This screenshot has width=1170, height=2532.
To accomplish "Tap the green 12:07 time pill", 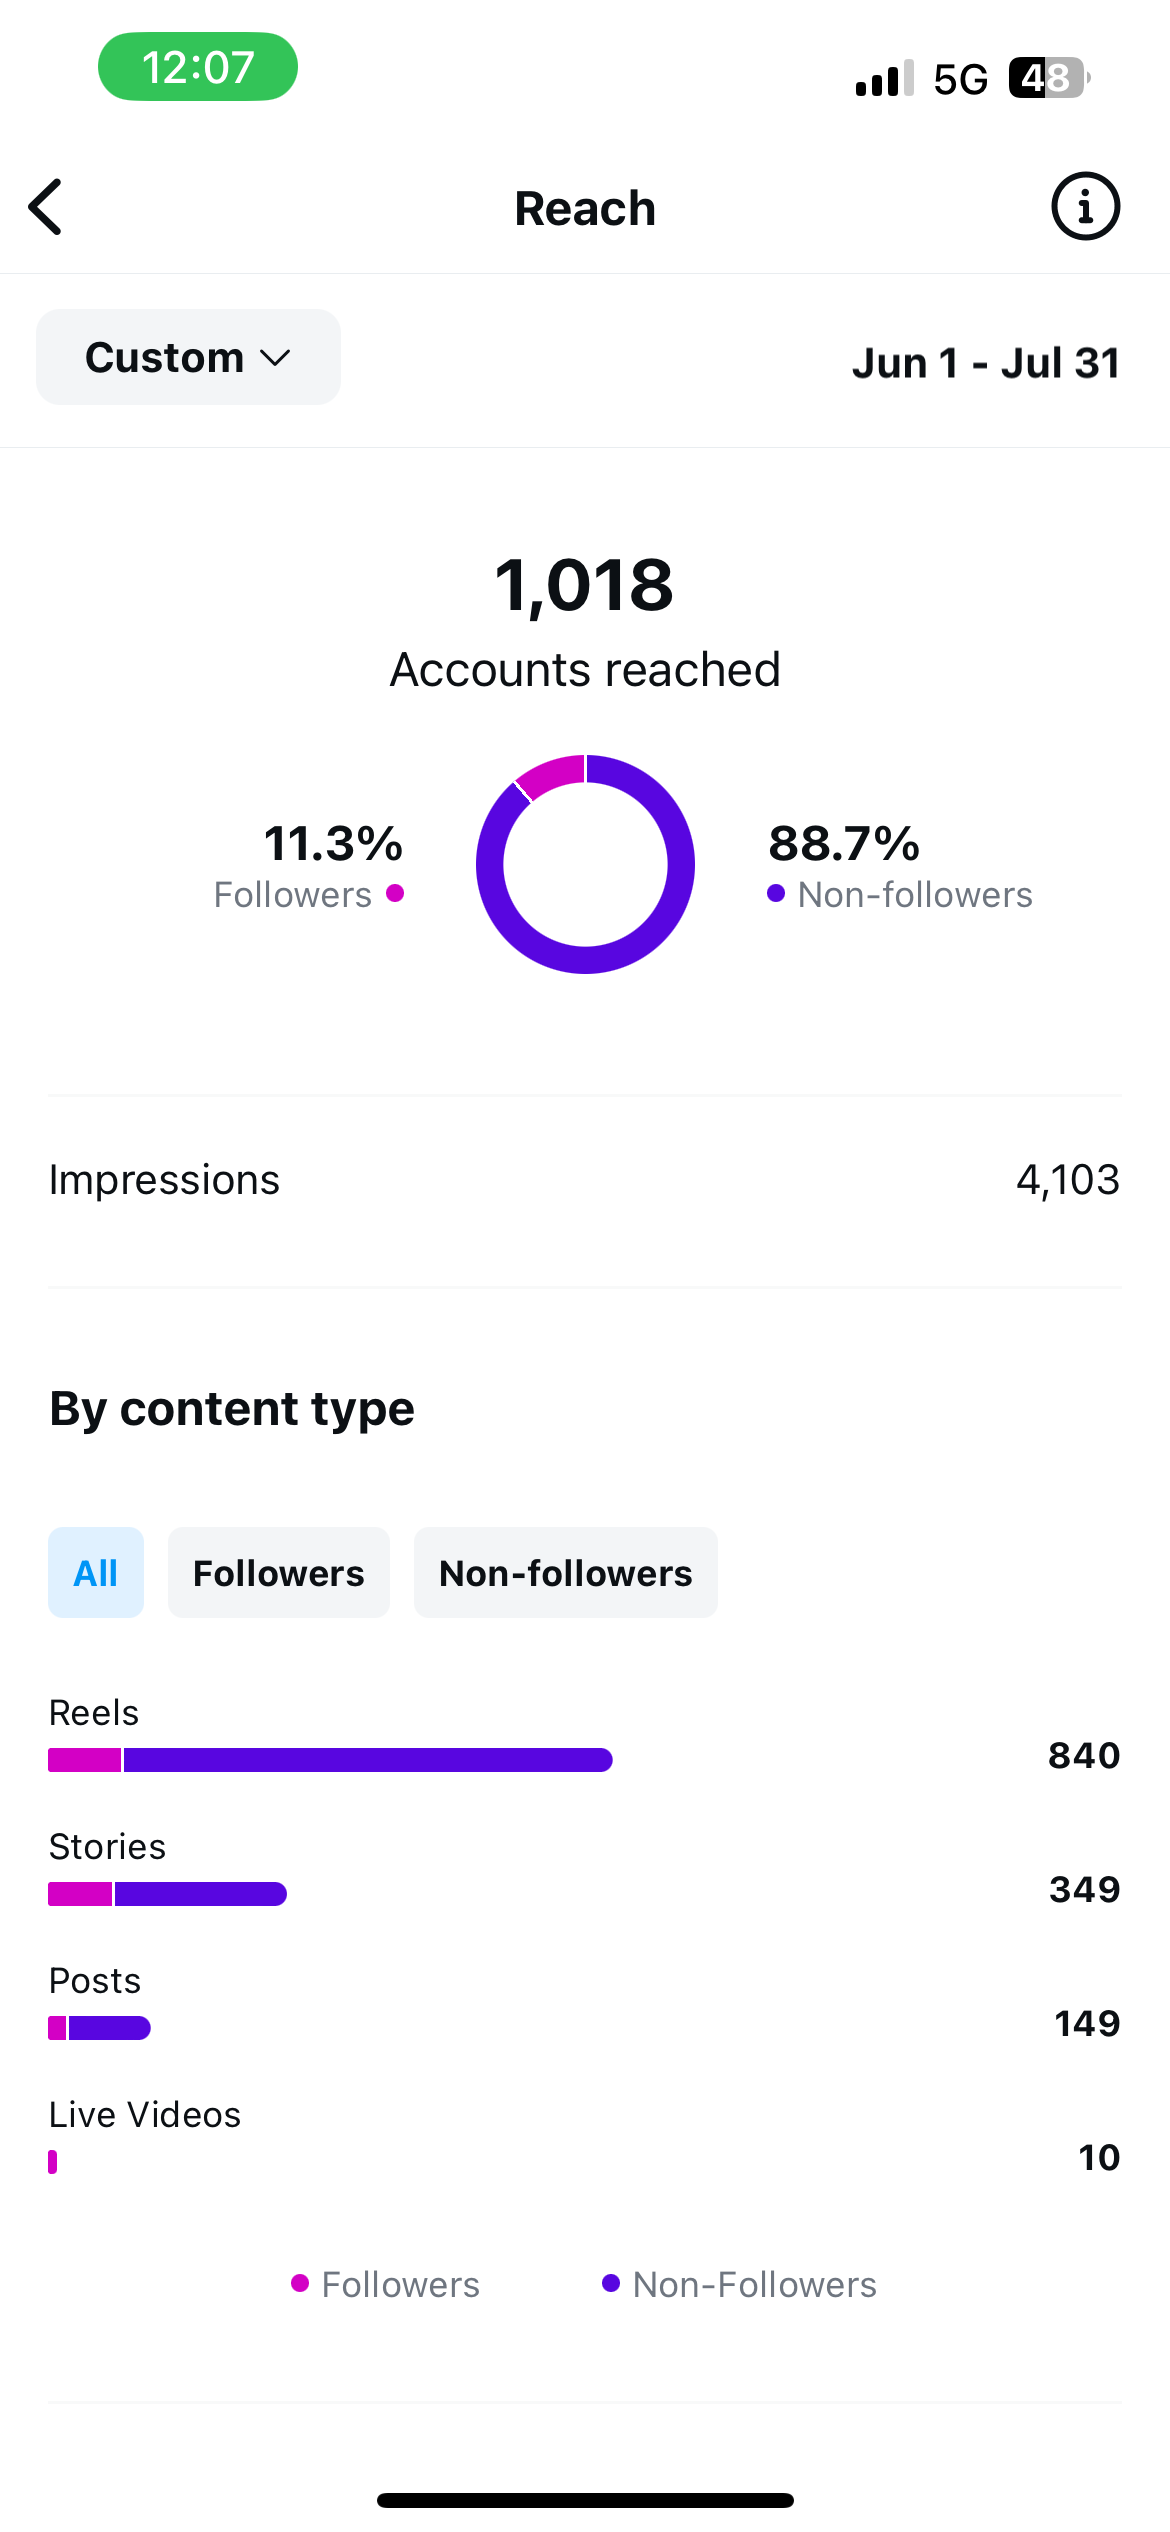I will (198, 67).
